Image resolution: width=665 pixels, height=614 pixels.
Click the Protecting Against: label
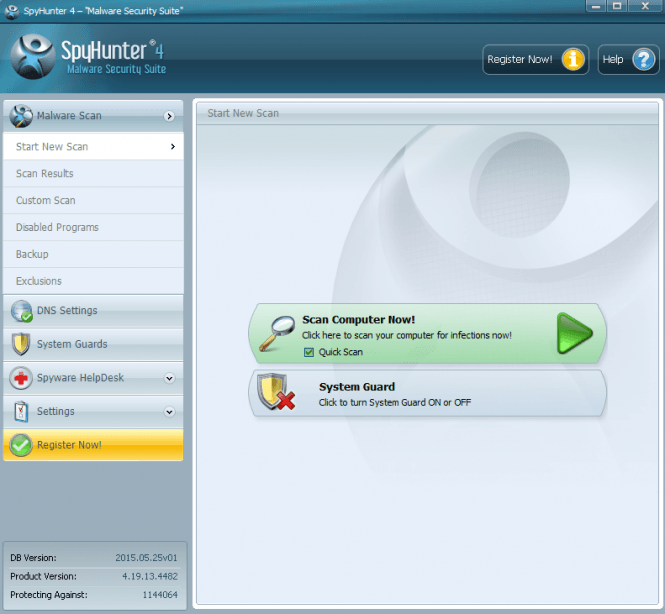[x=49, y=595]
